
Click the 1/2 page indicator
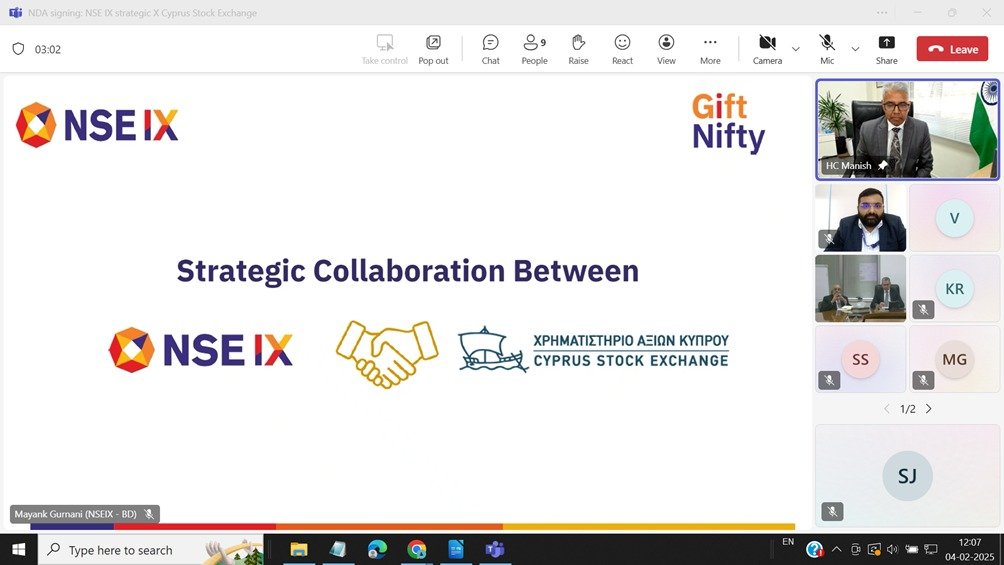907,409
